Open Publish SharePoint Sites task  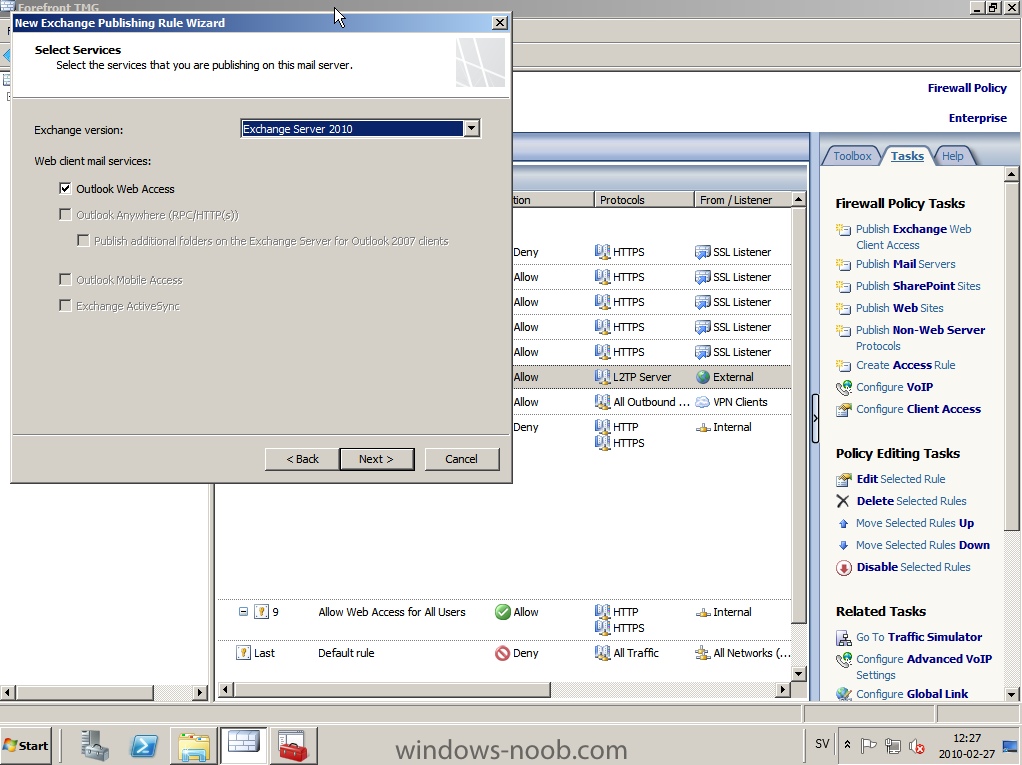pos(918,286)
